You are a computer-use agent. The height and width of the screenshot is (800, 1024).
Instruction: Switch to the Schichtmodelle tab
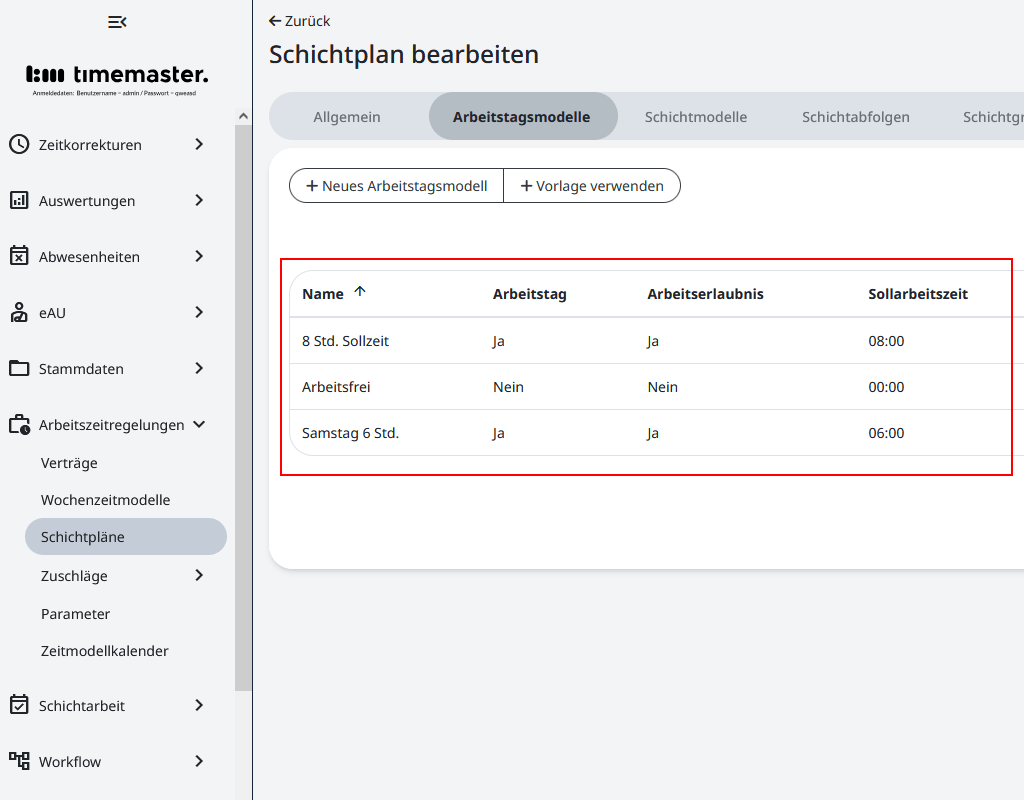(696, 116)
